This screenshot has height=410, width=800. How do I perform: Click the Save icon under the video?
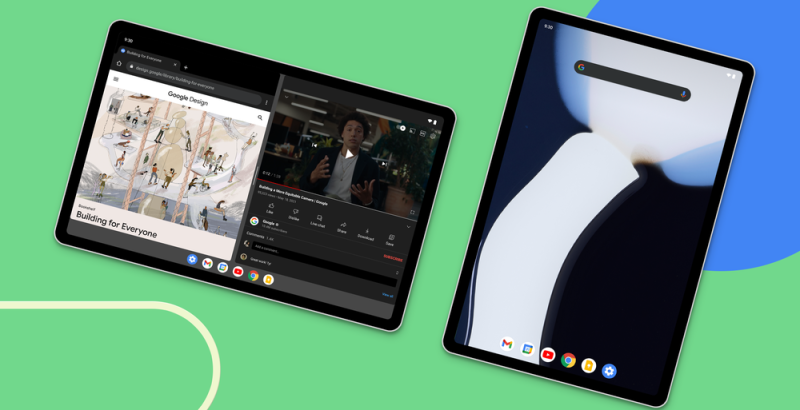(390, 239)
